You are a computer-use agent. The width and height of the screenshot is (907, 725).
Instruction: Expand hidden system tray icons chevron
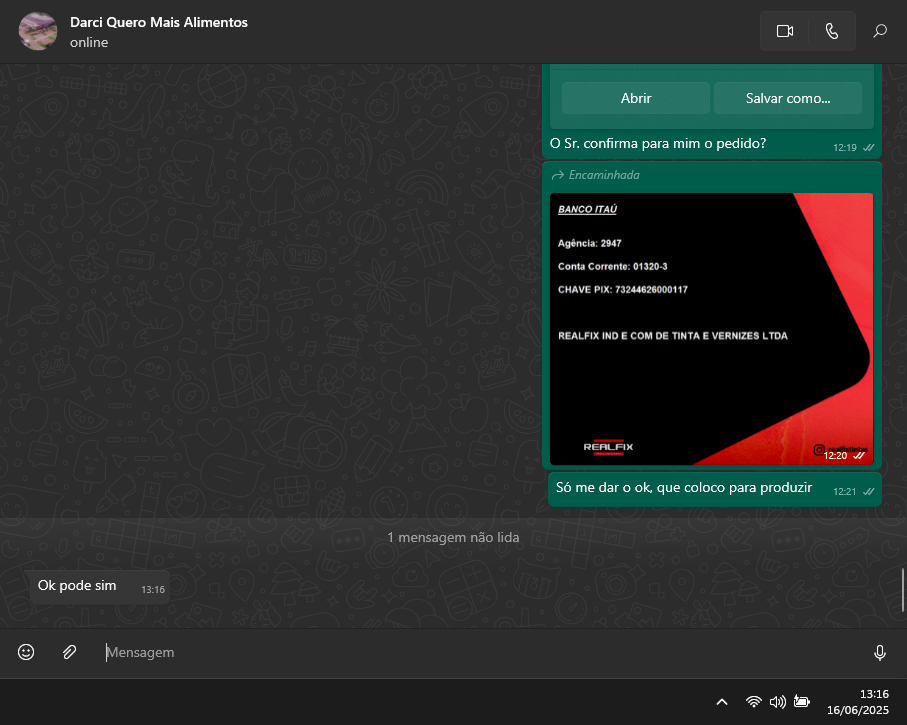coord(722,702)
